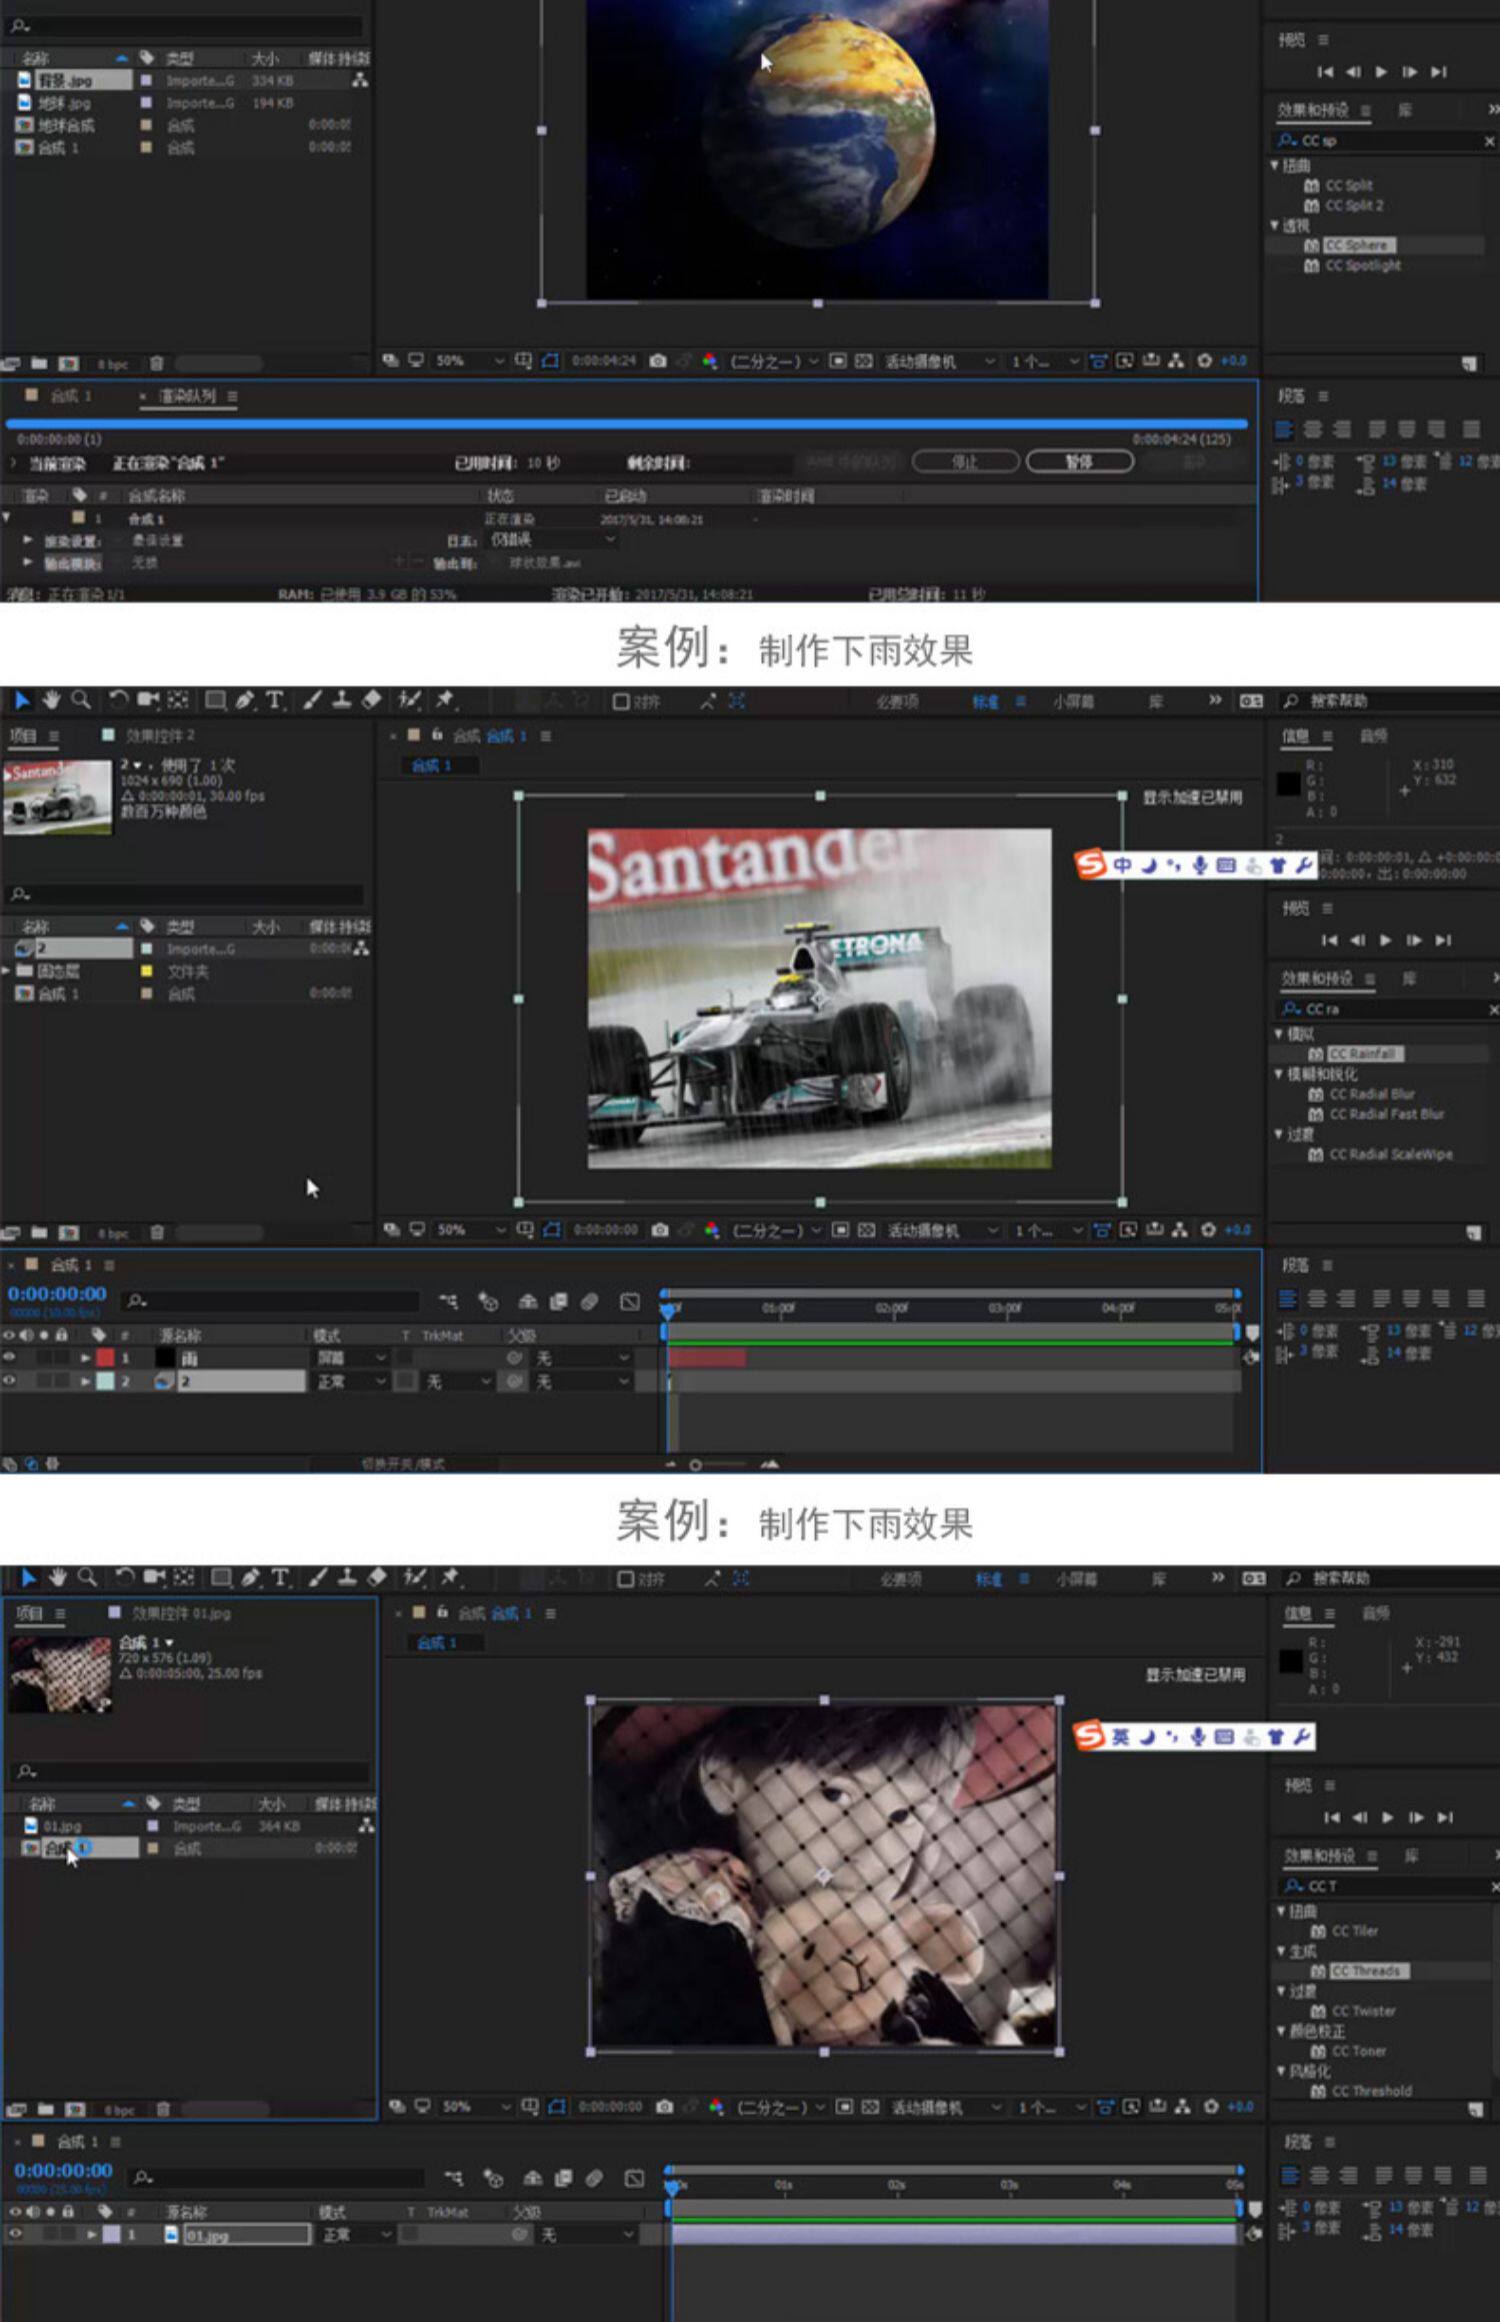Click Sogou wrench icon over race car screenshot

click(1303, 865)
